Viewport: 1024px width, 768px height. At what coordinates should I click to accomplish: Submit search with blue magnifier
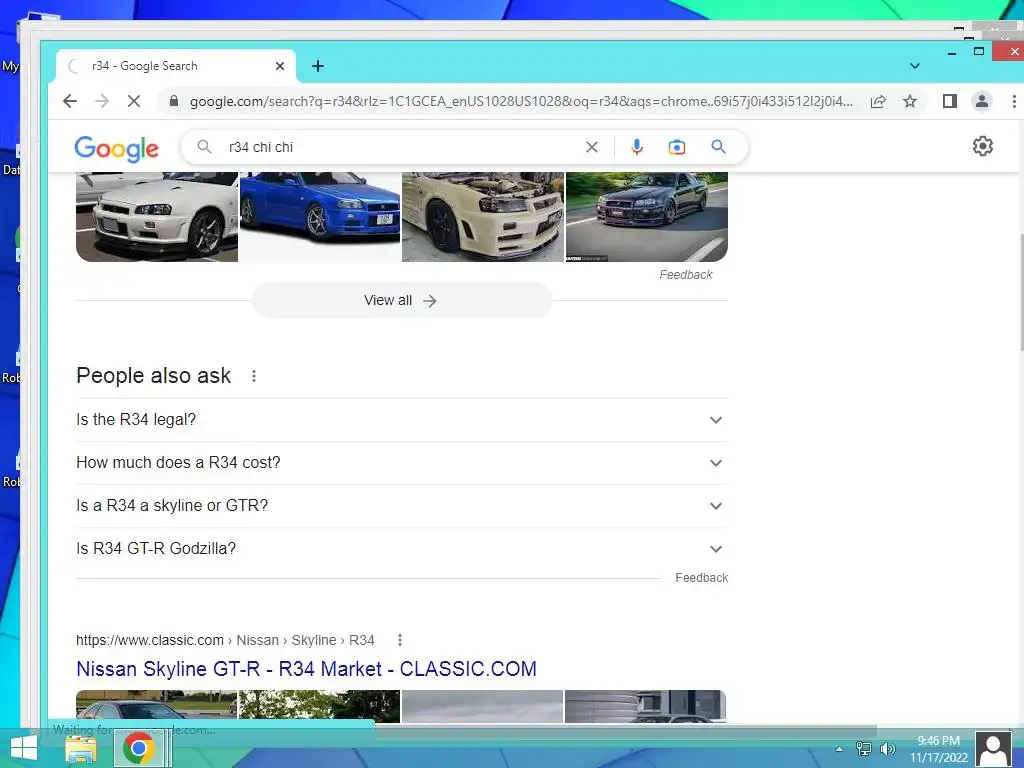click(x=718, y=147)
